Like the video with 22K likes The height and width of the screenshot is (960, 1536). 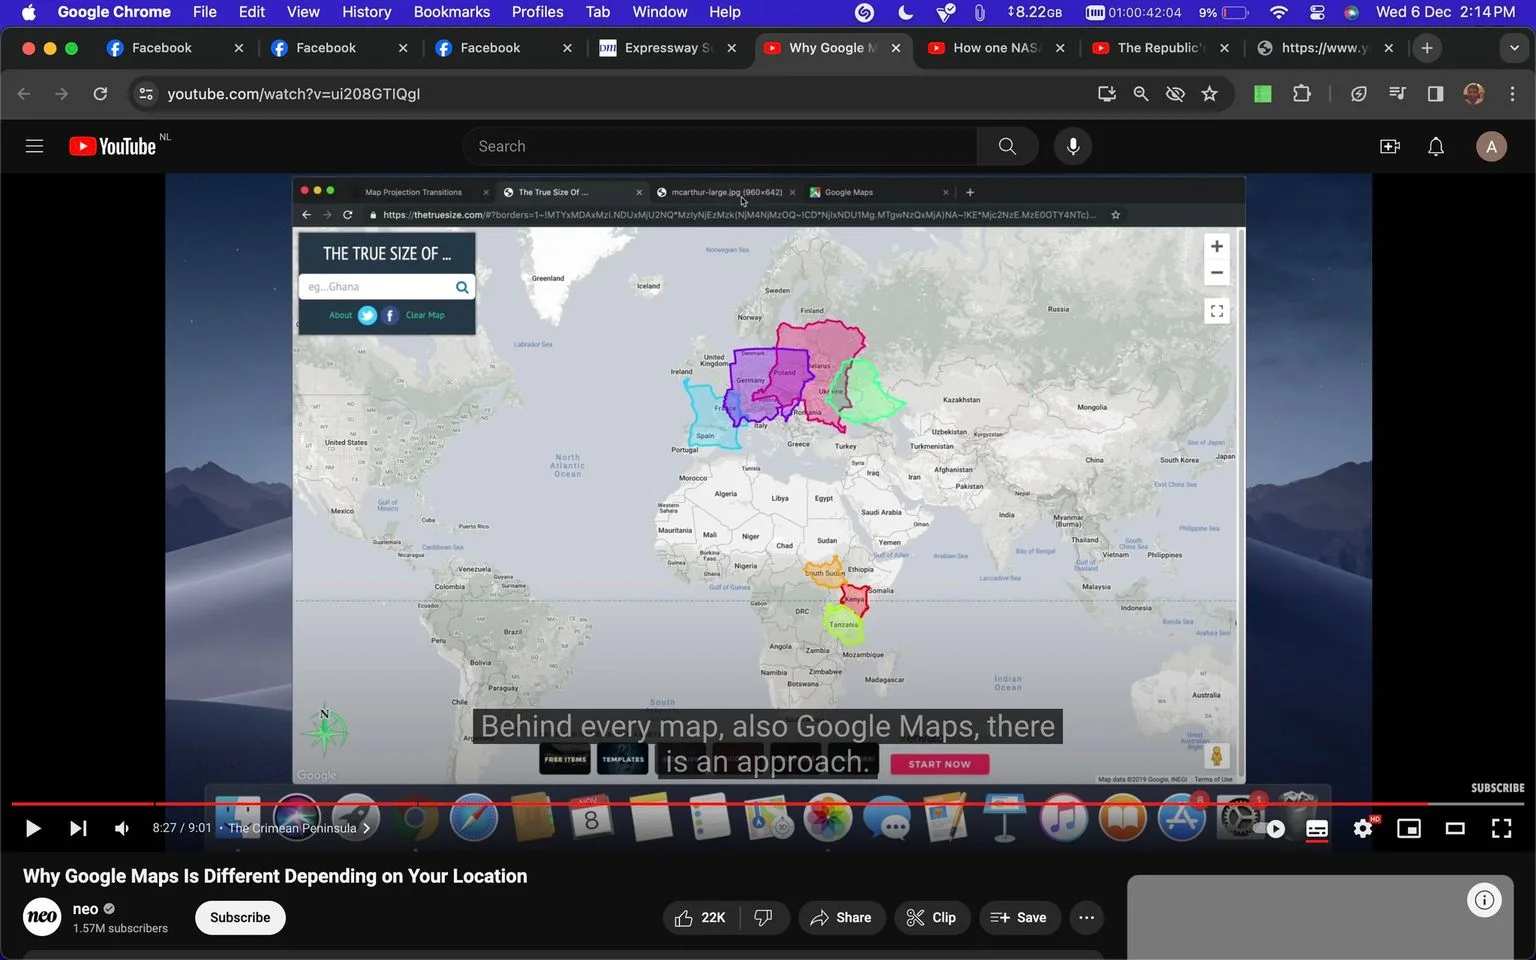coord(701,917)
